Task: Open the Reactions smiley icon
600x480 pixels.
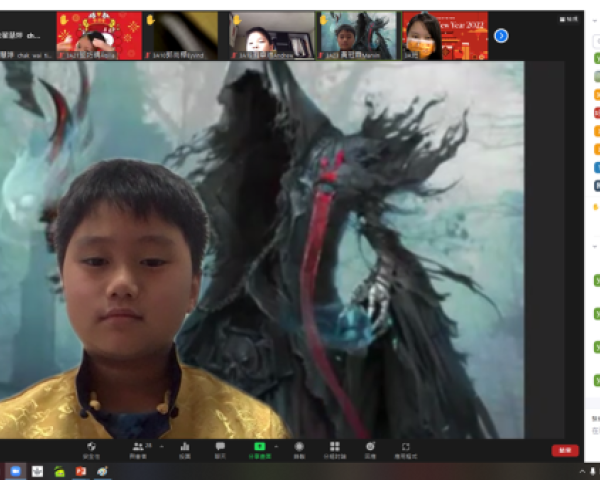Action: click(370, 450)
